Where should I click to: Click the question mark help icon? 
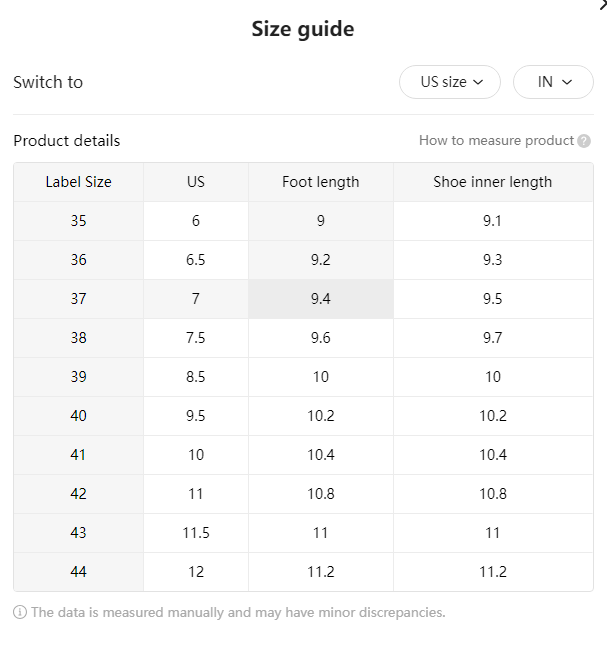(584, 141)
